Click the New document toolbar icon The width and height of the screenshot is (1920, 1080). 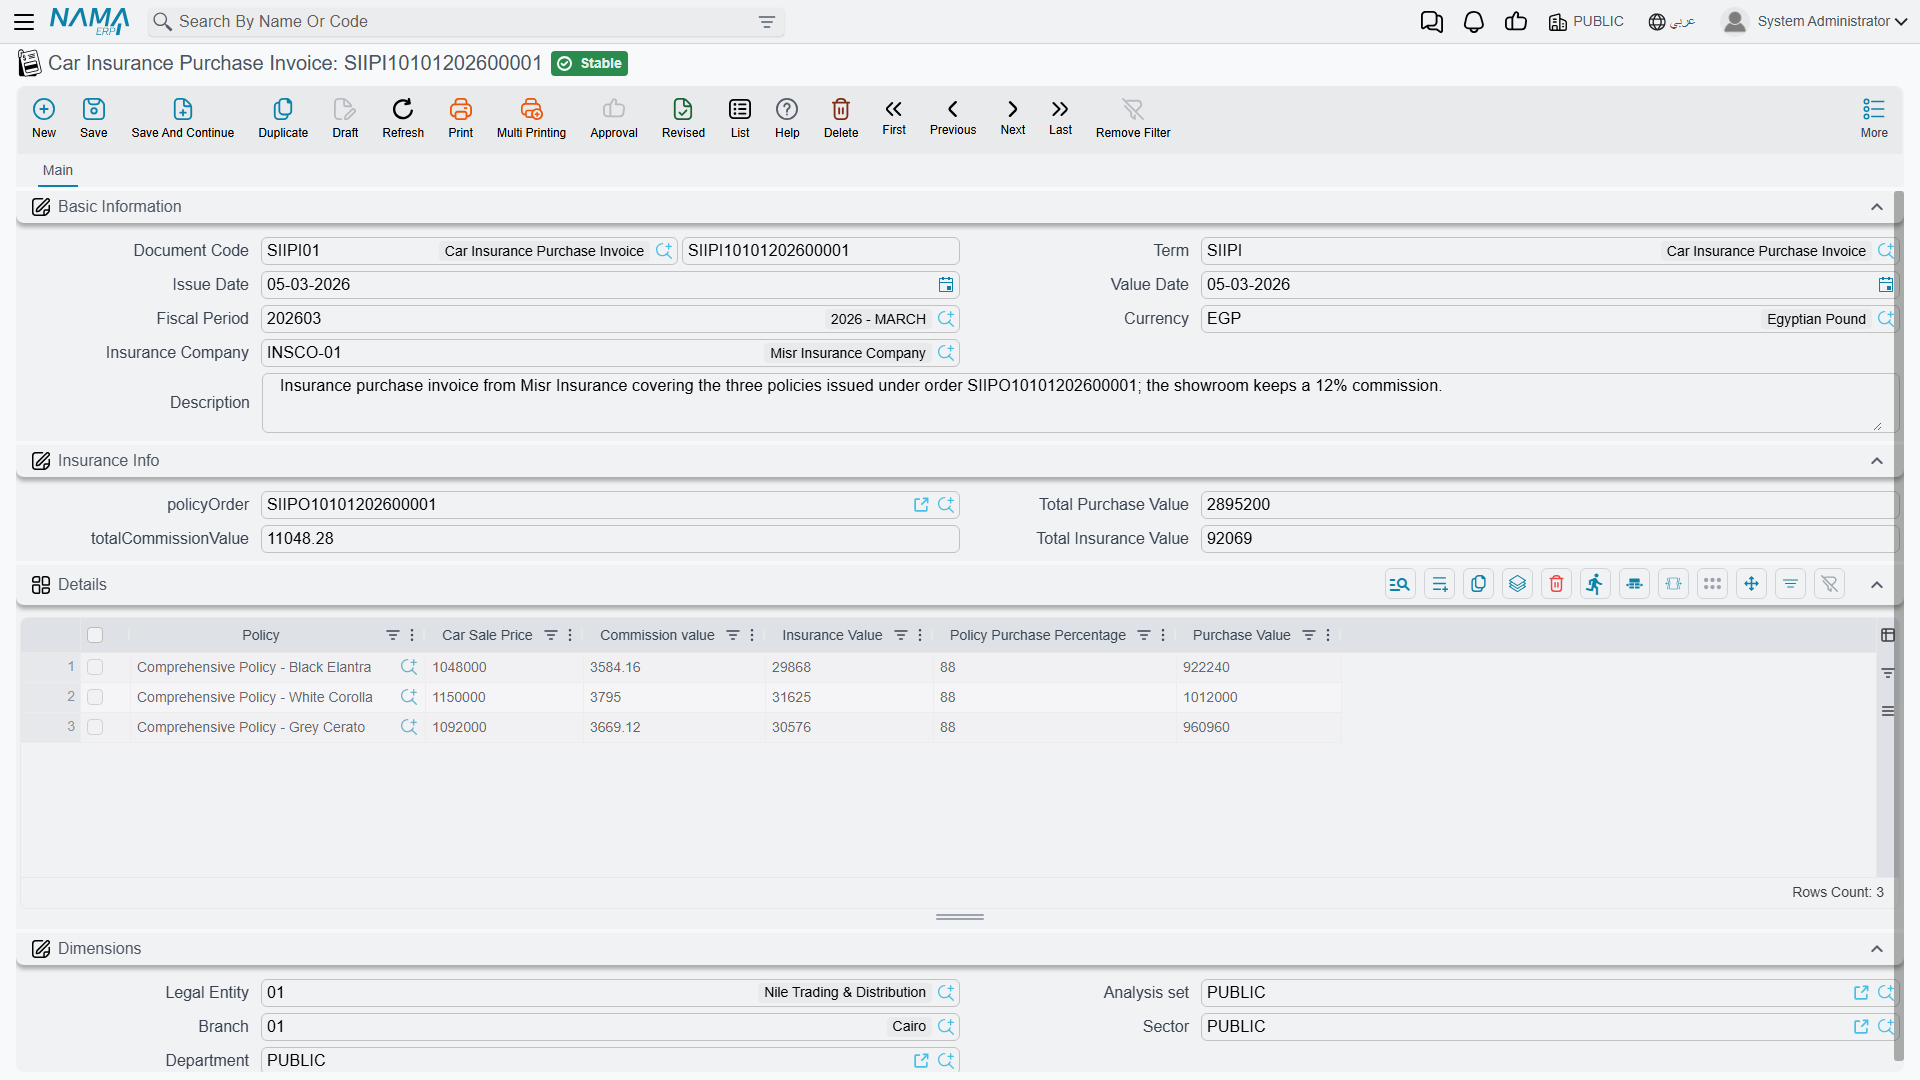(x=44, y=118)
